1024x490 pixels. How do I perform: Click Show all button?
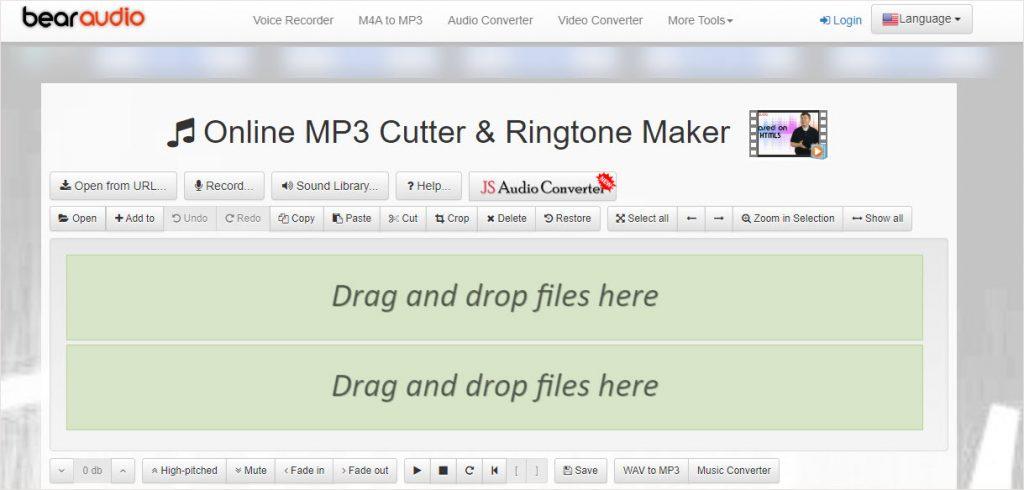tap(877, 218)
